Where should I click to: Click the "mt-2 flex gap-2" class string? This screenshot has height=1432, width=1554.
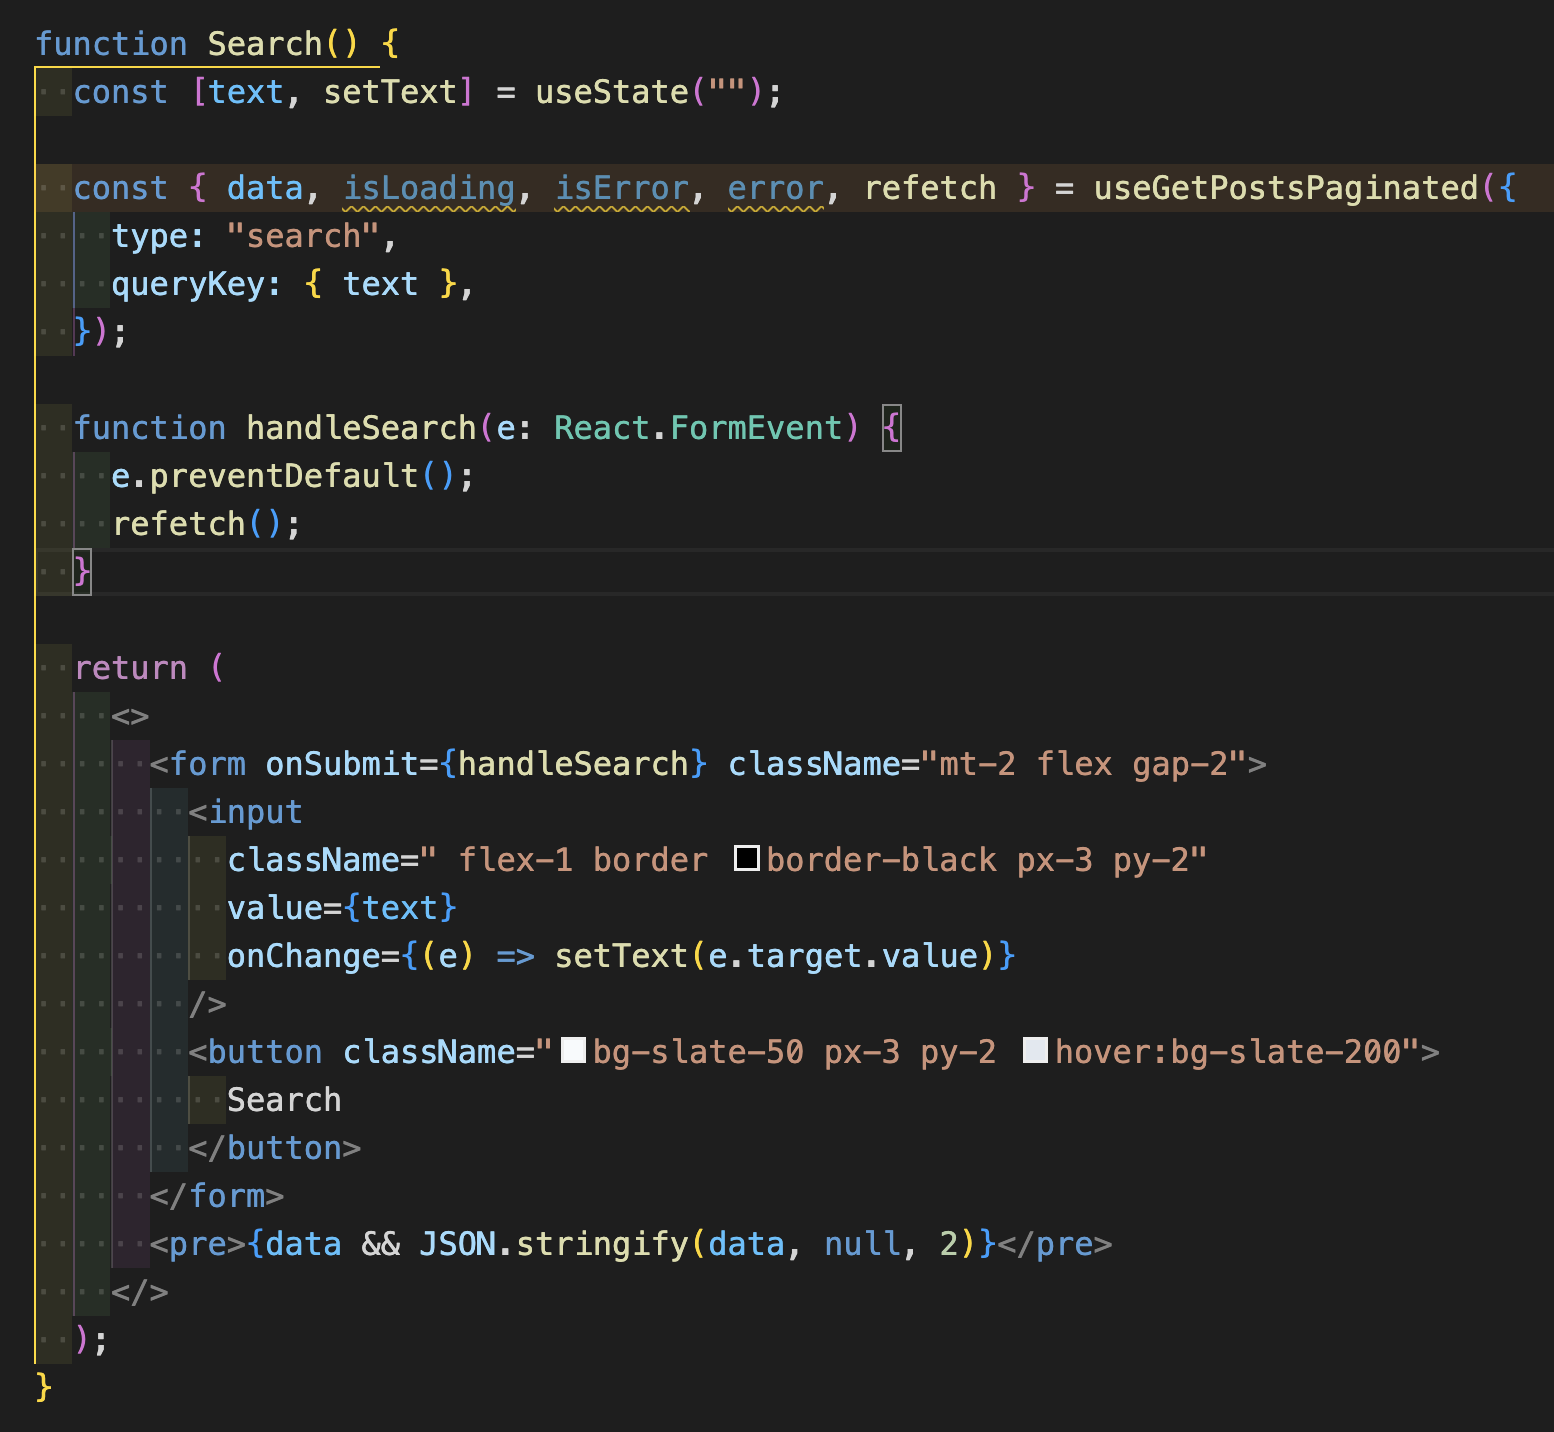pyautogui.click(x=1084, y=764)
